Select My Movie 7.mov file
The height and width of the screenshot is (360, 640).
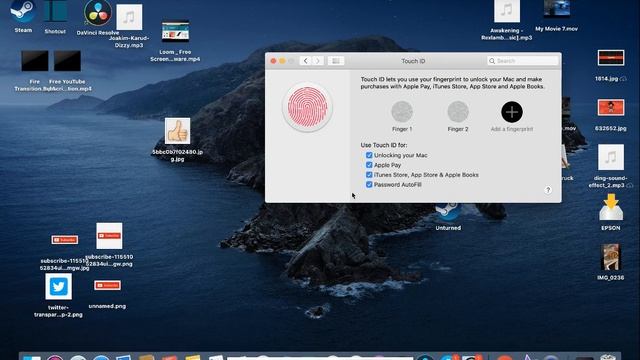[557, 9]
